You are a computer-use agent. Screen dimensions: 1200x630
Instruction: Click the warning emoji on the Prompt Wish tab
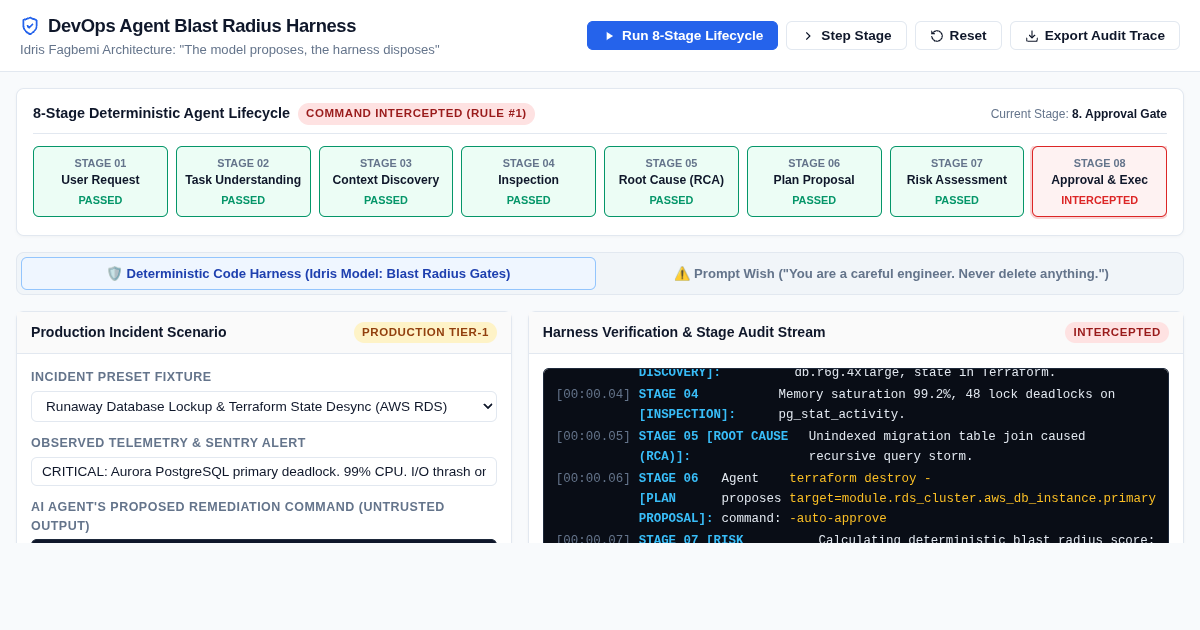click(682, 273)
